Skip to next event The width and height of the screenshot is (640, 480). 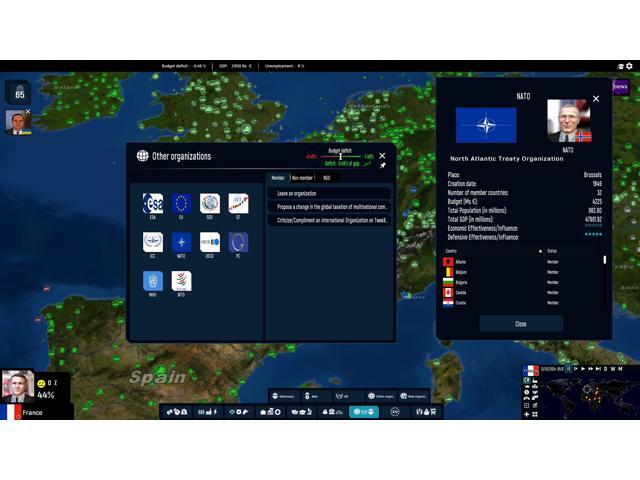[x=598, y=369]
